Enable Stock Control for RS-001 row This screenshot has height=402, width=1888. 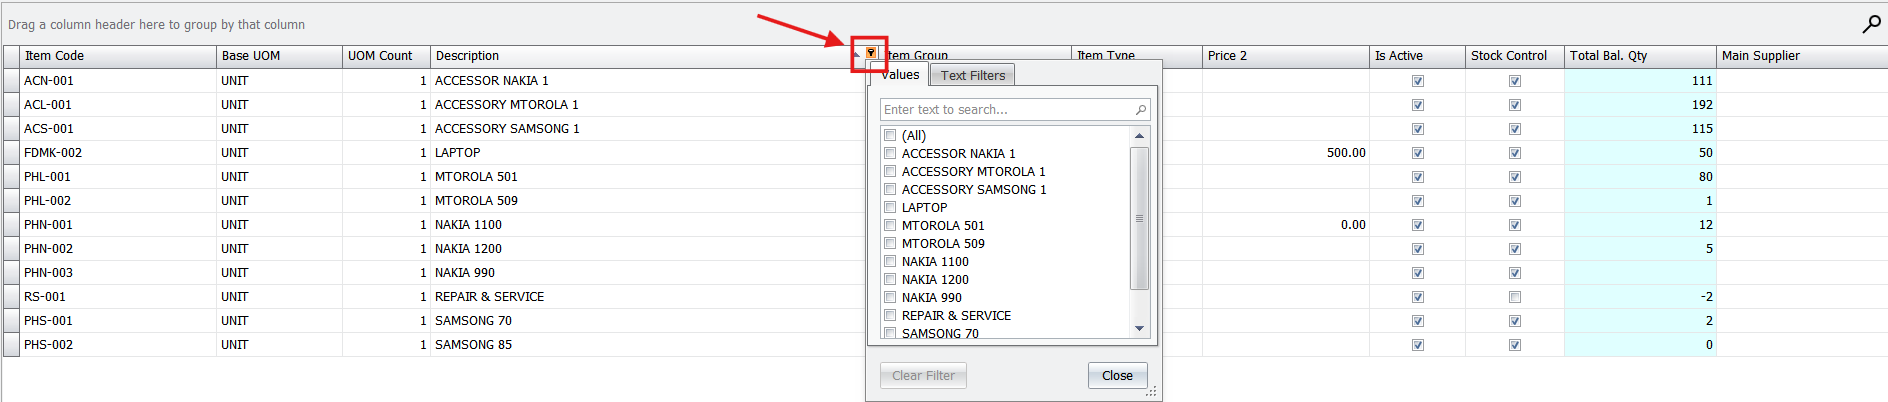point(1515,297)
